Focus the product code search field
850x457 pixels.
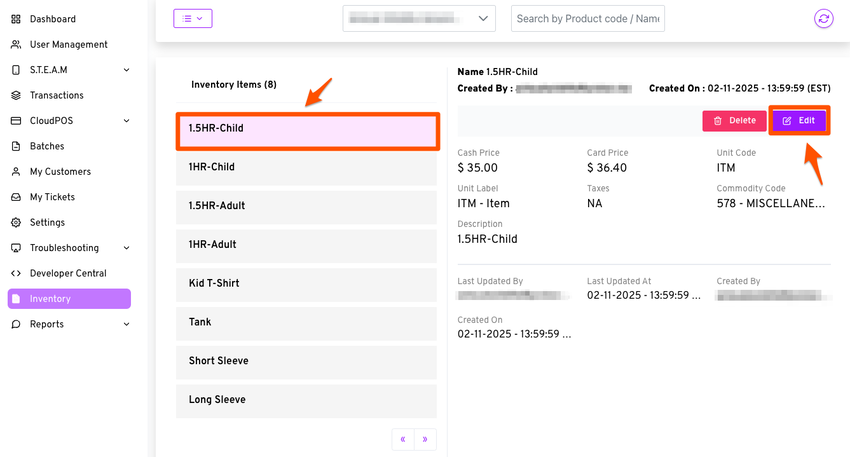(x=588, y=18)
